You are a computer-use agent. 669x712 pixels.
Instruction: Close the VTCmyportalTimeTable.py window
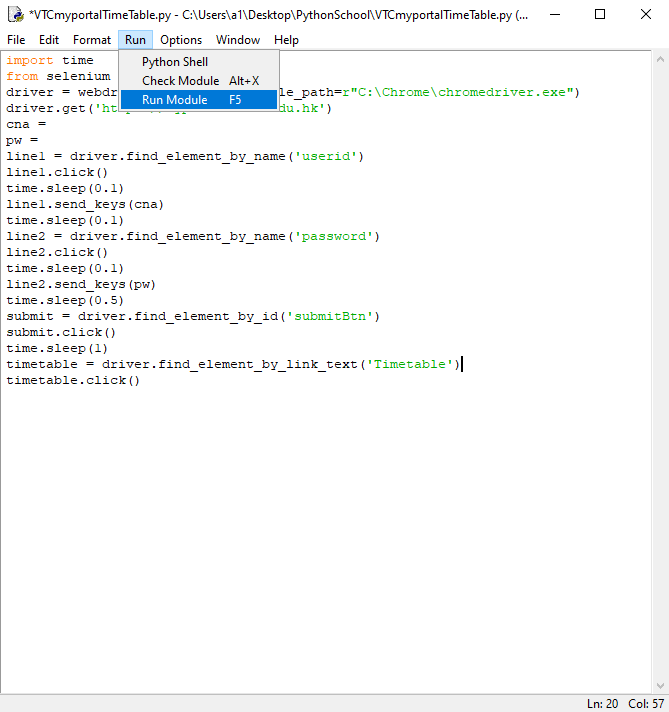coord(645,15)
